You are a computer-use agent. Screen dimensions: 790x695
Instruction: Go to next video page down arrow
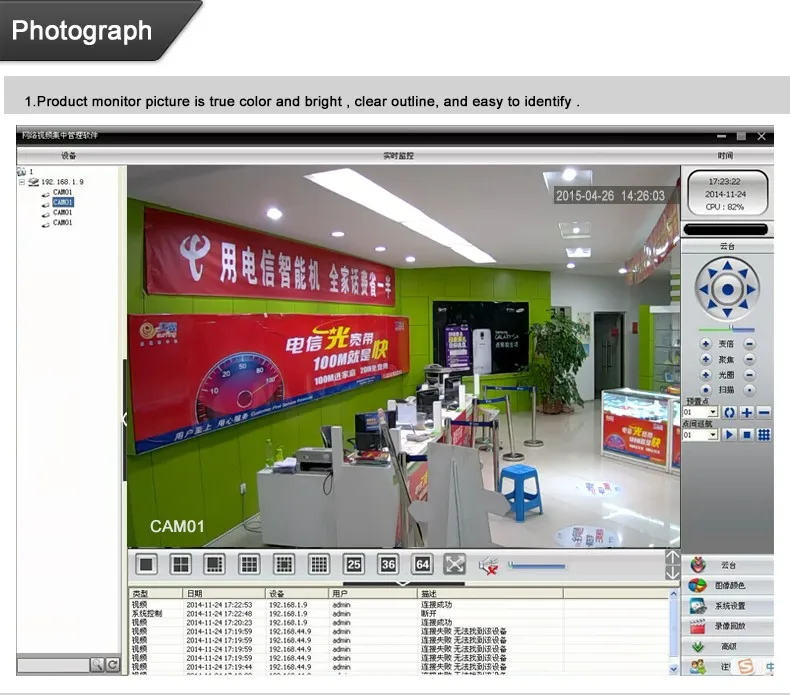point(673,573)
